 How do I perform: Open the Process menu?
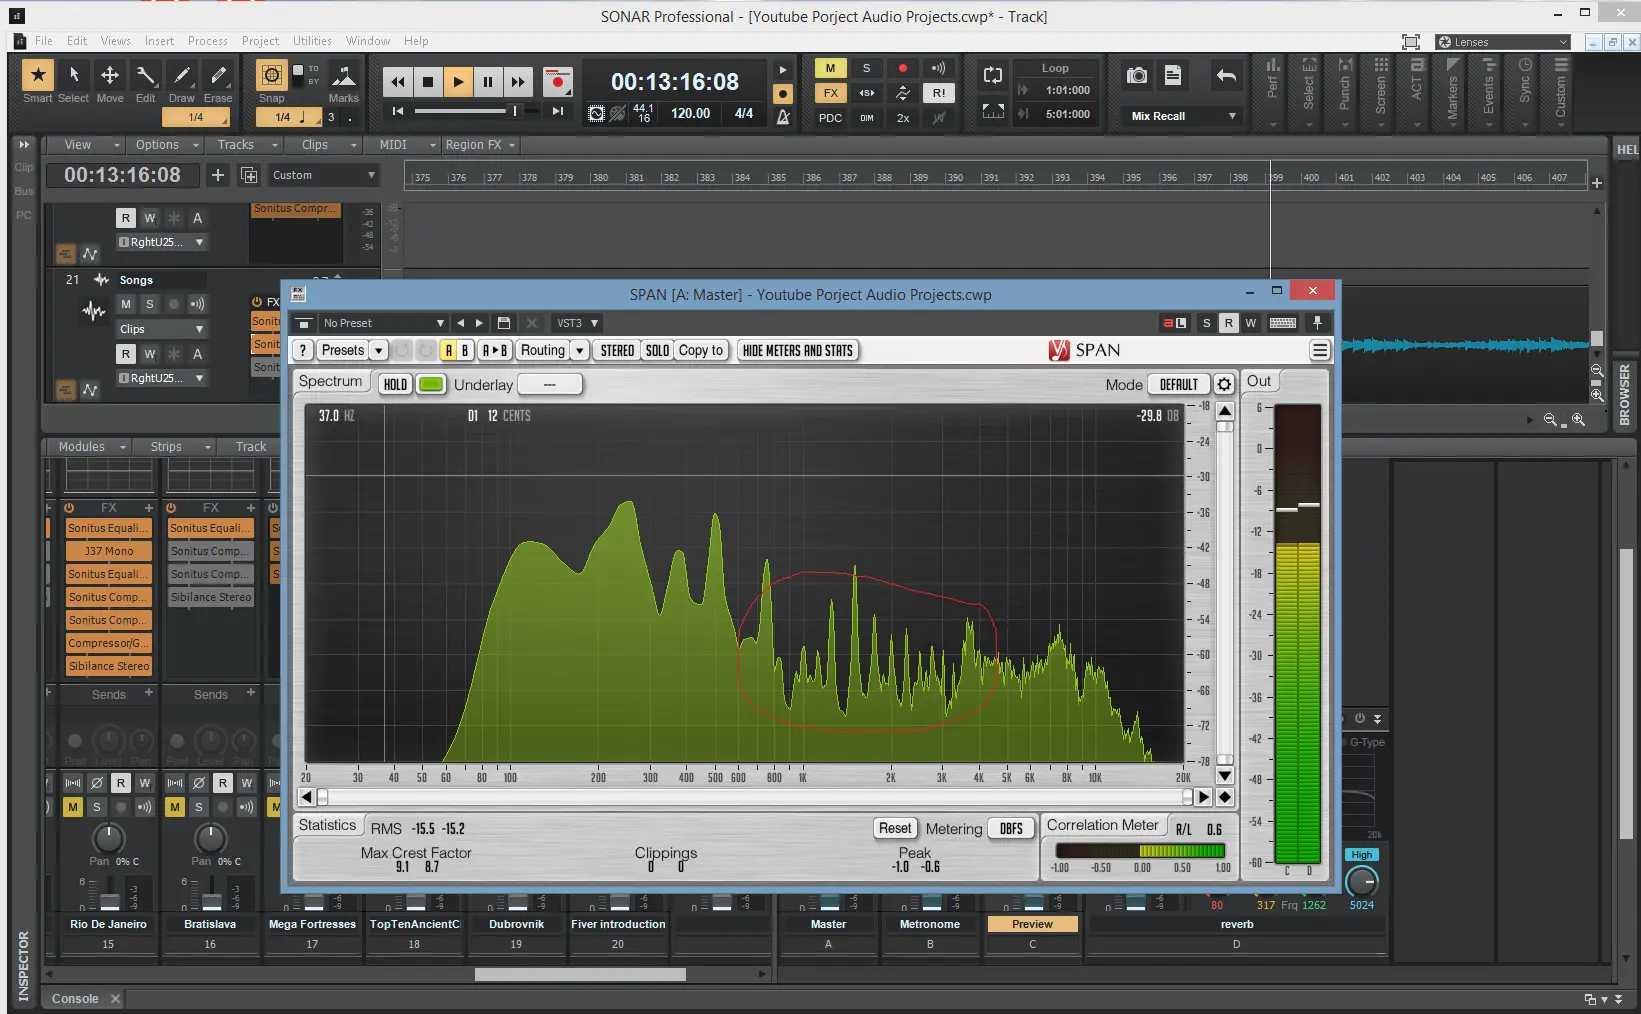pyautogui.click(x=207, y=41)
